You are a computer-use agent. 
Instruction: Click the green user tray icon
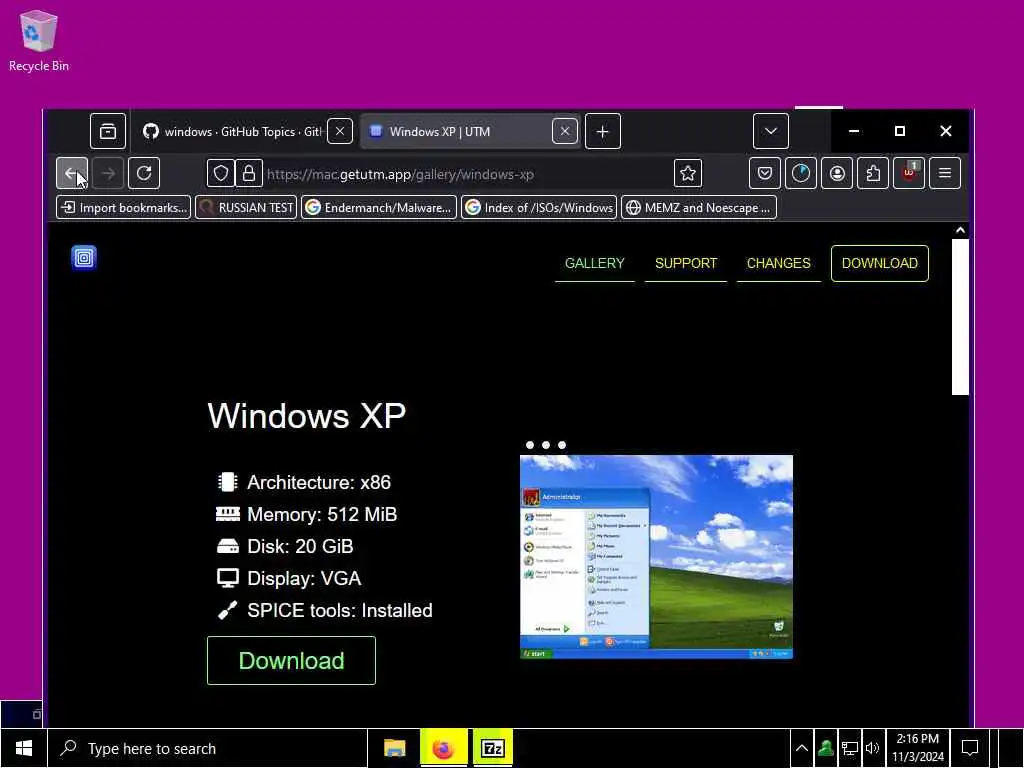coord(825,748)
